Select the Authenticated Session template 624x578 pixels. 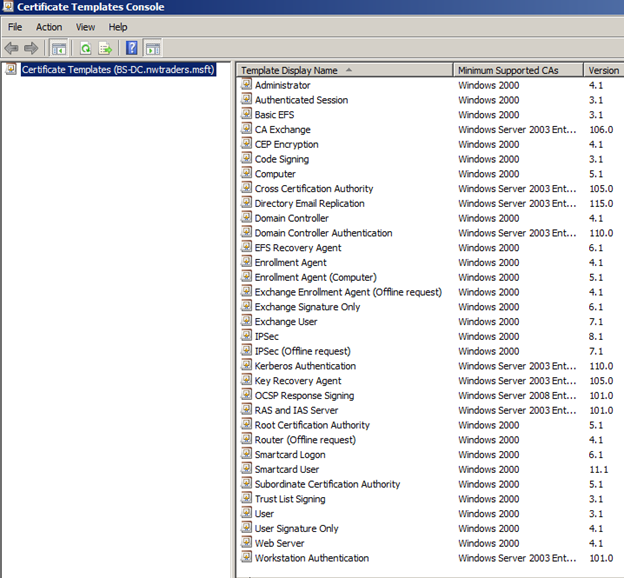click(301, 100)
